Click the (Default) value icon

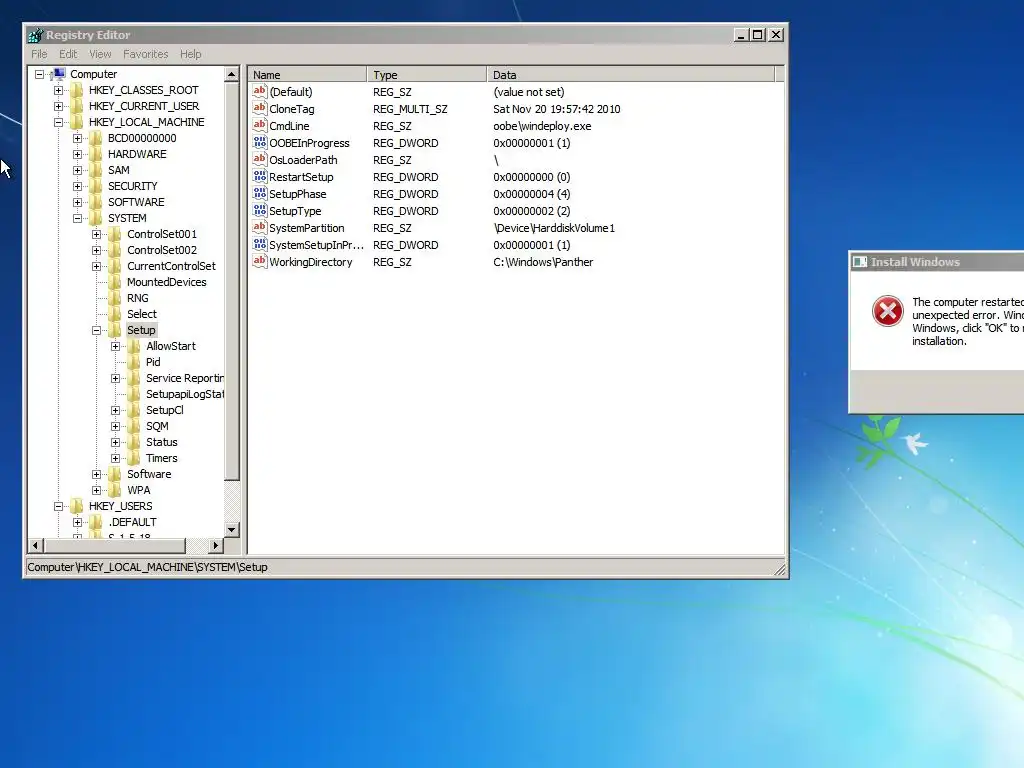click(259, 91)
